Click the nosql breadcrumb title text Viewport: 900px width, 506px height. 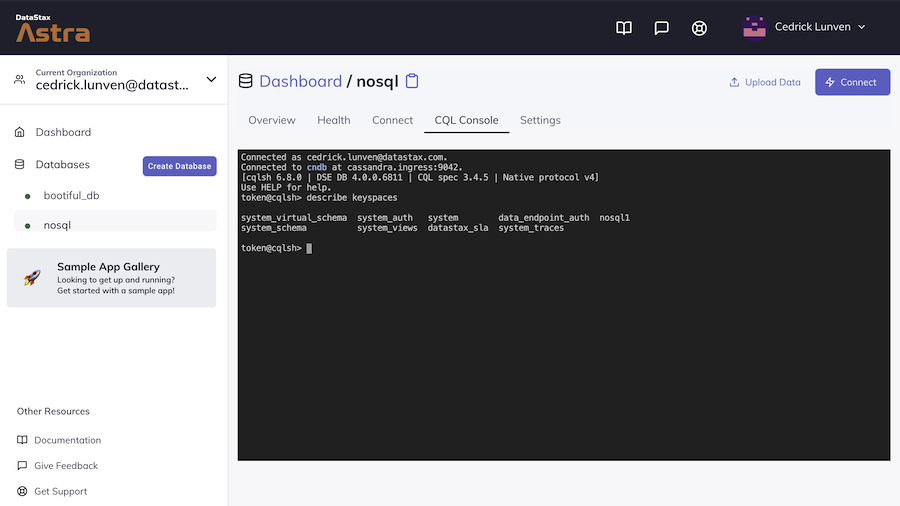point(377,81)
